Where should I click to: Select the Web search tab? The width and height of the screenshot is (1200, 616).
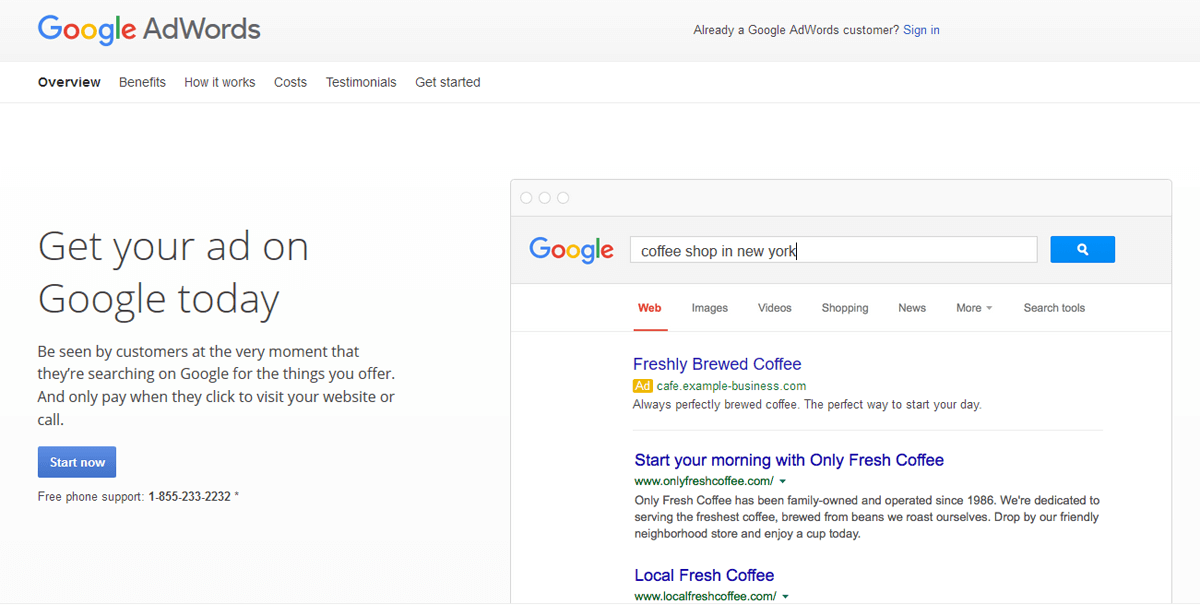pos(650,308)
